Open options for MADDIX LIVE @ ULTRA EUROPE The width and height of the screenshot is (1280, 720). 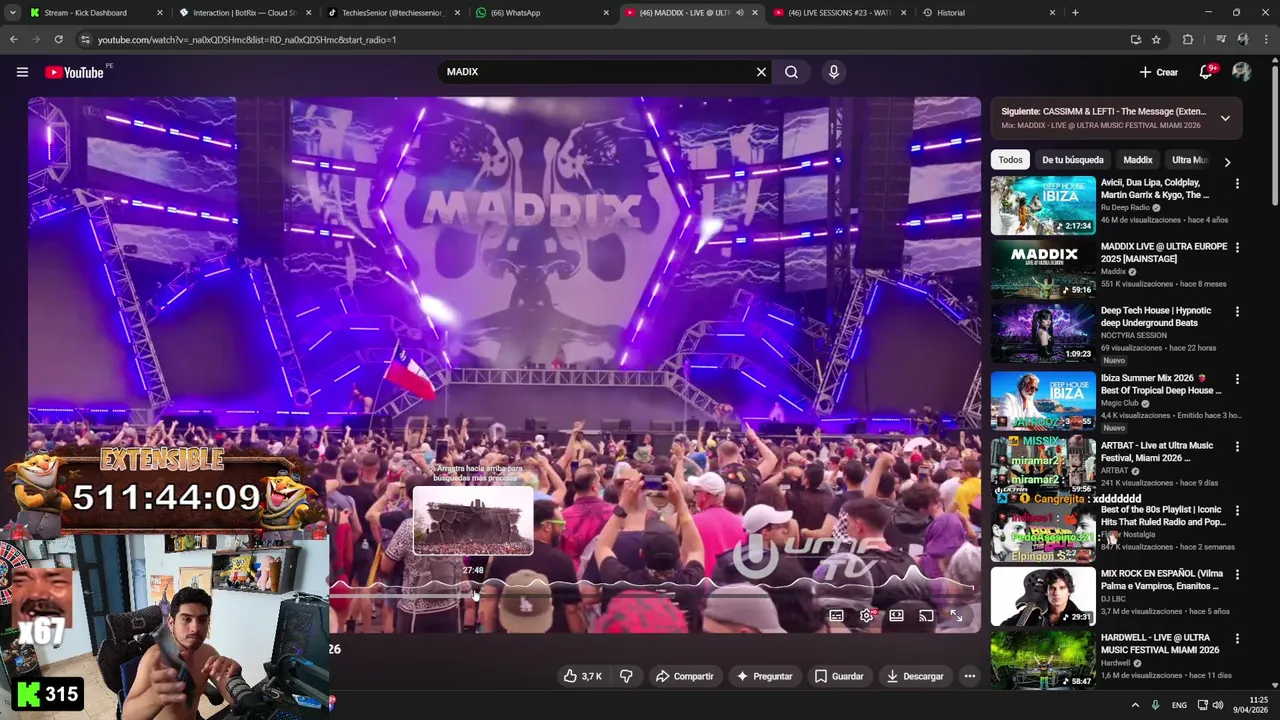1237,247
